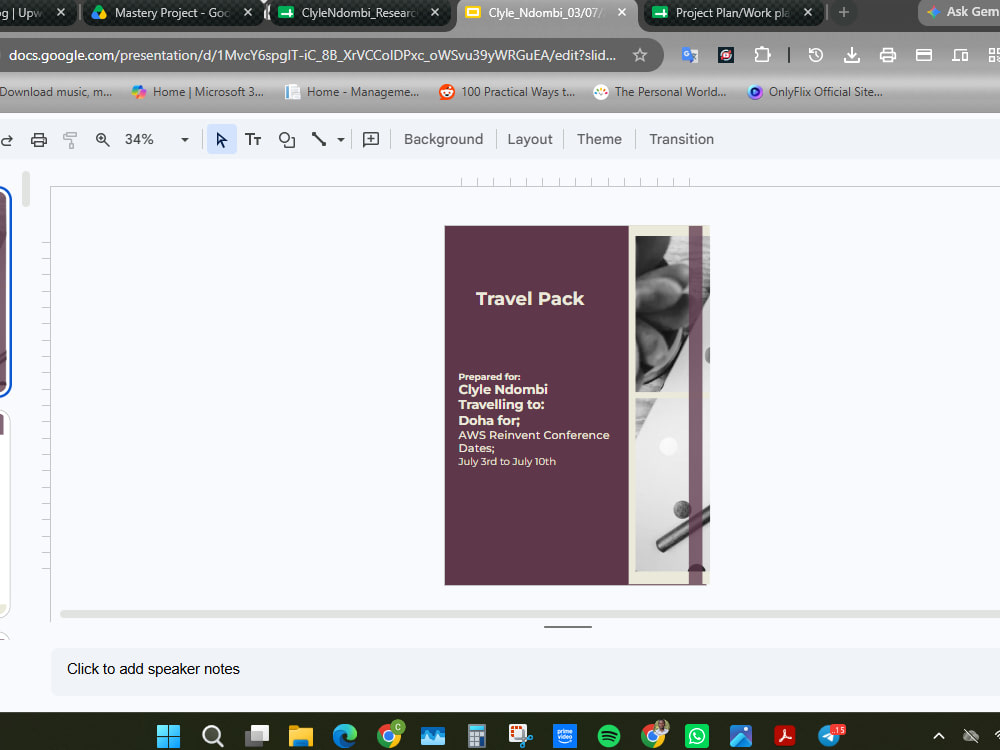1000x750 pixels.
Task: Click the redo icon in toolbar
Action: pos(6,140)
